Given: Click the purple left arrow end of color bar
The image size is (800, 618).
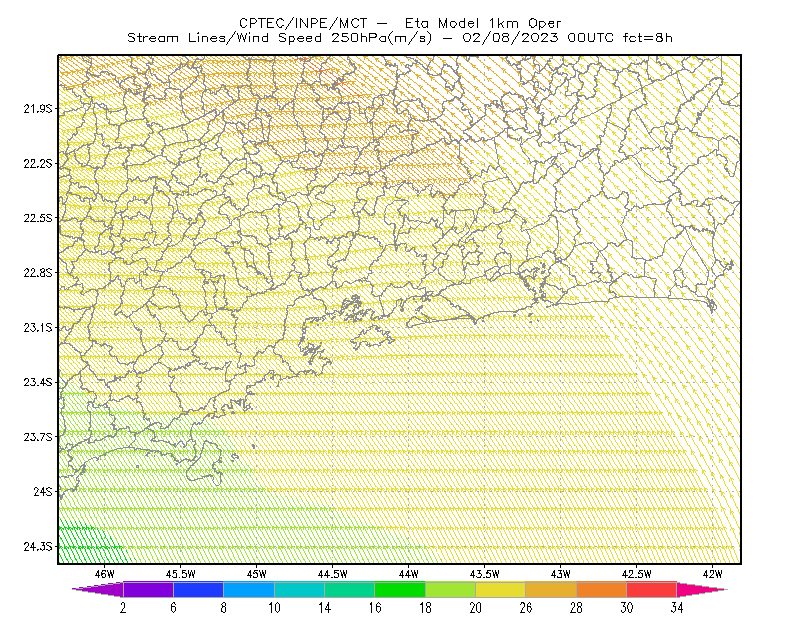Looking at the screenshot, I should tap(98, 589).
